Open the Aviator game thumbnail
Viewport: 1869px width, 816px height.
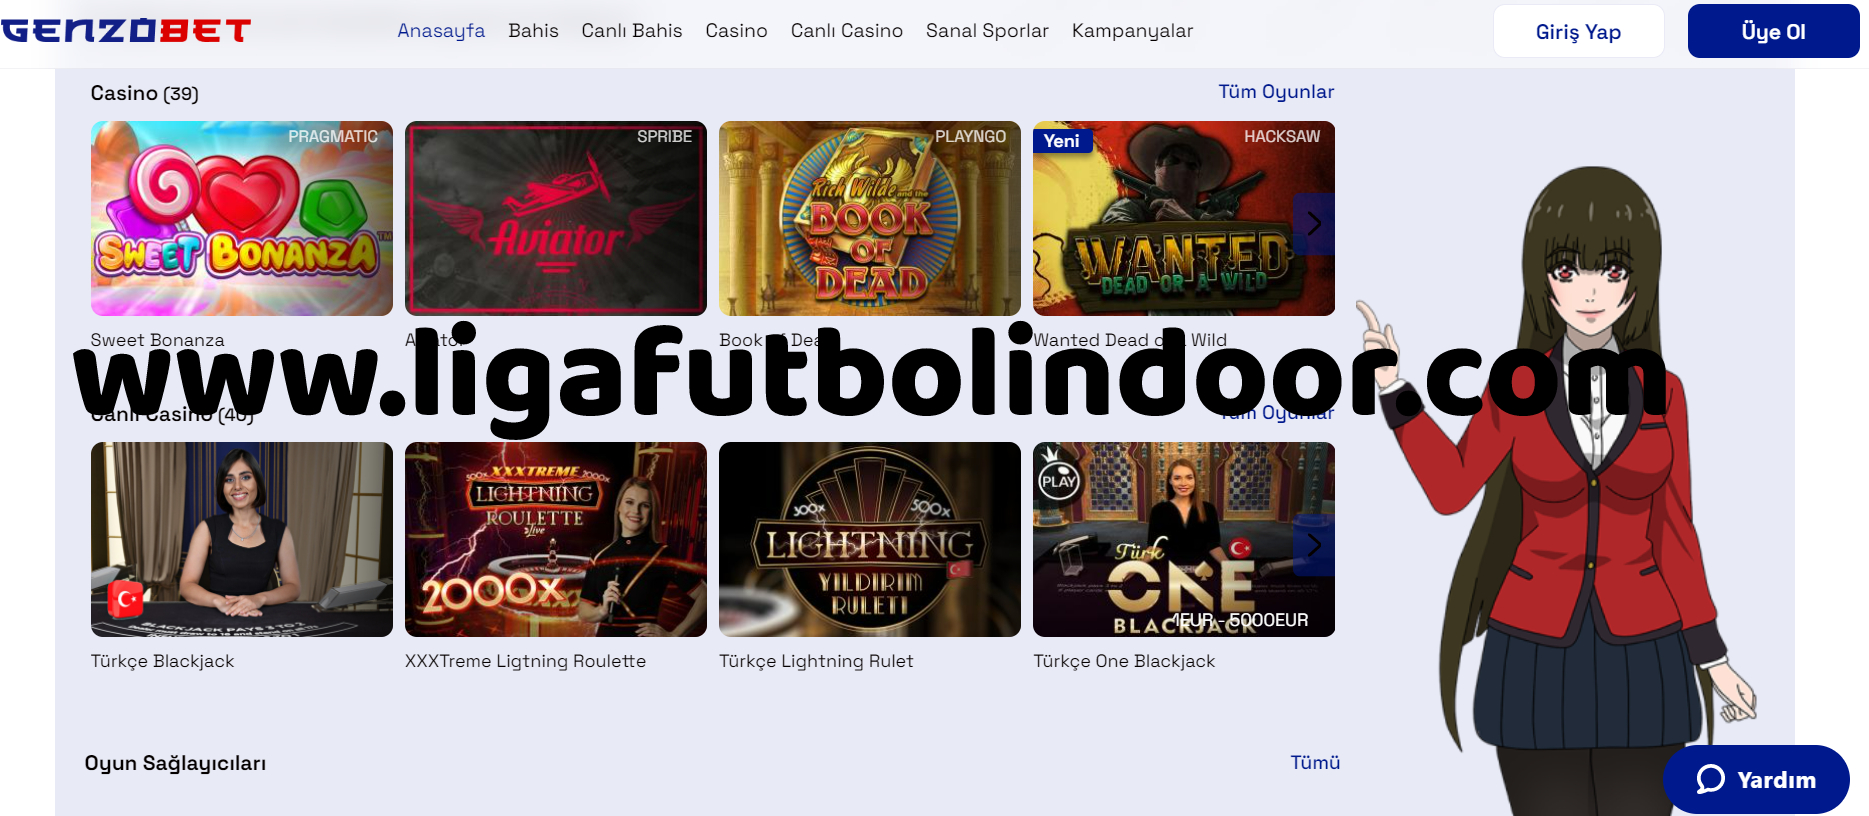556,219
